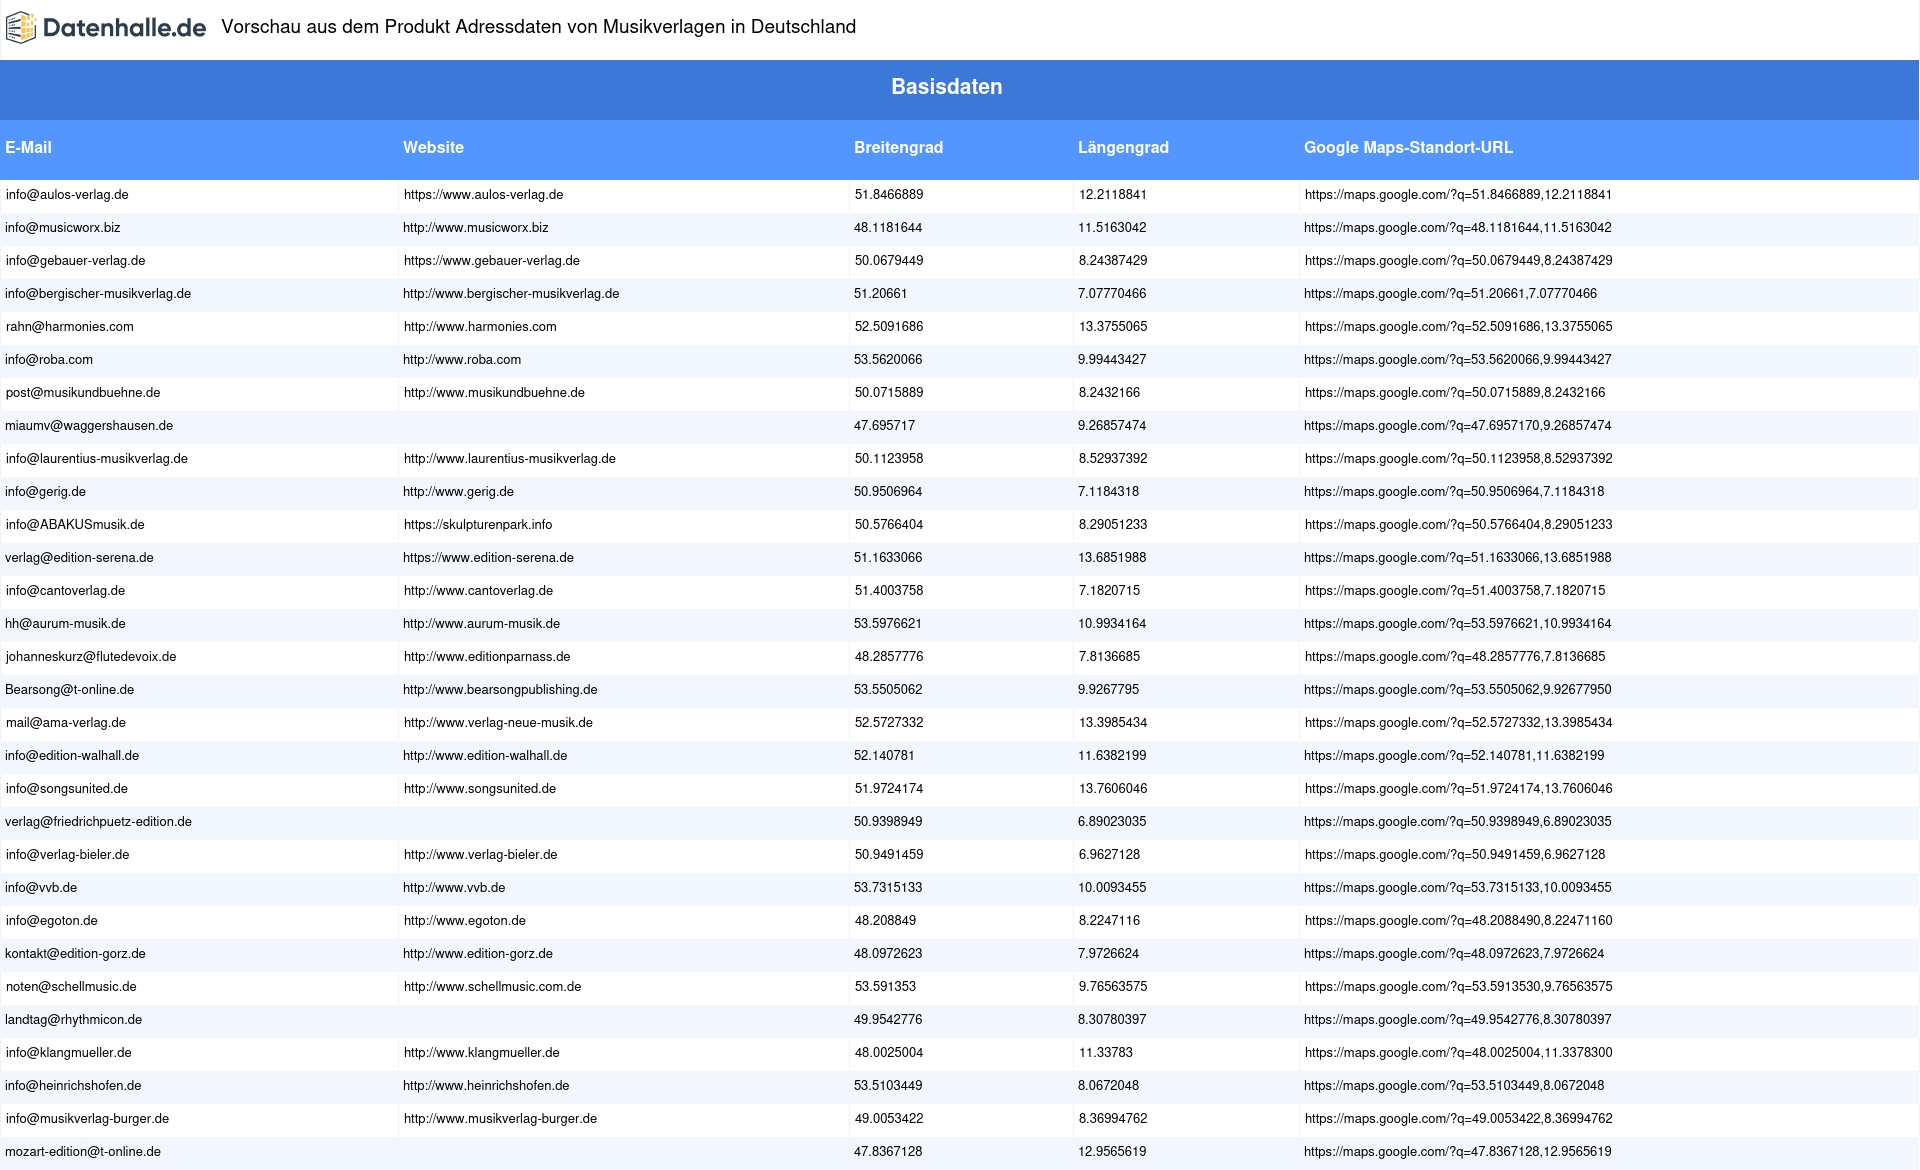Viewport: 1920px width, 1170px height.
Task: Open website http://www.edition-walhall.de
Action: (485, 756)
